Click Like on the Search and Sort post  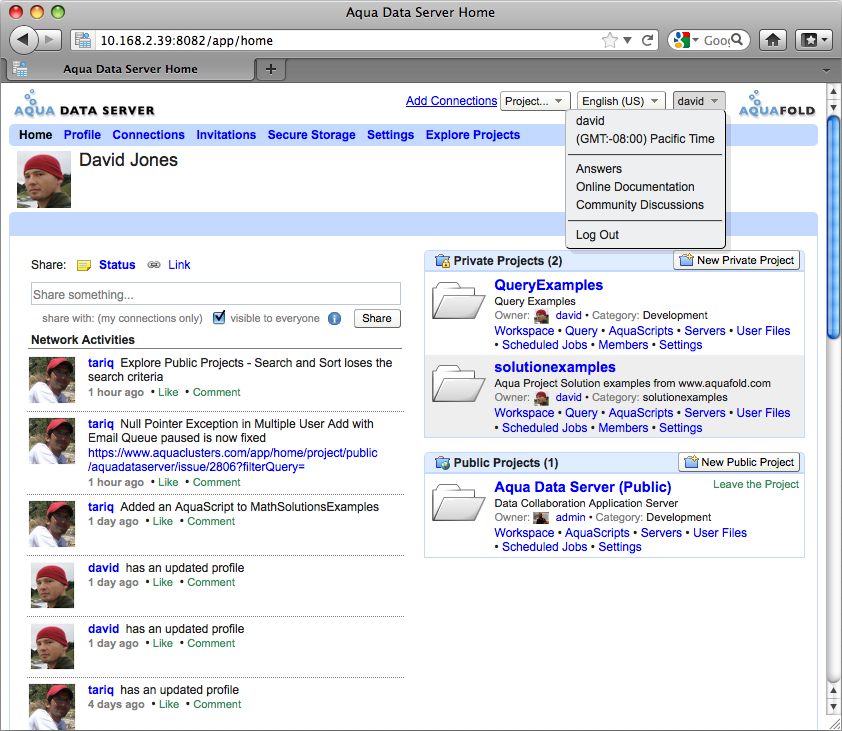(x=168, y=392)
